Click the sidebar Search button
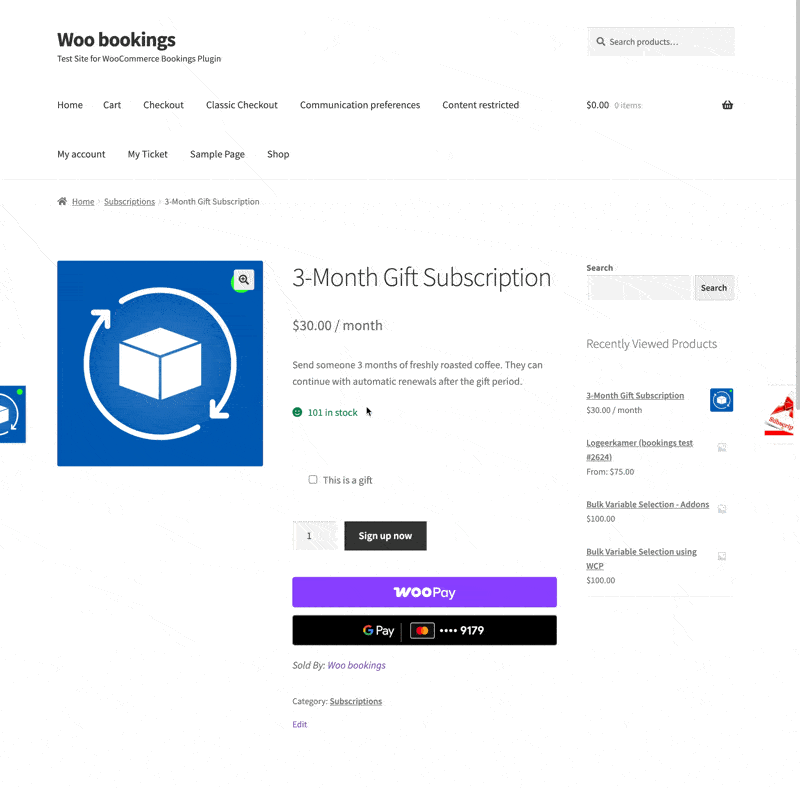Image resolution: width=800 pixels, height=788 pixels. tap(714, 288)
